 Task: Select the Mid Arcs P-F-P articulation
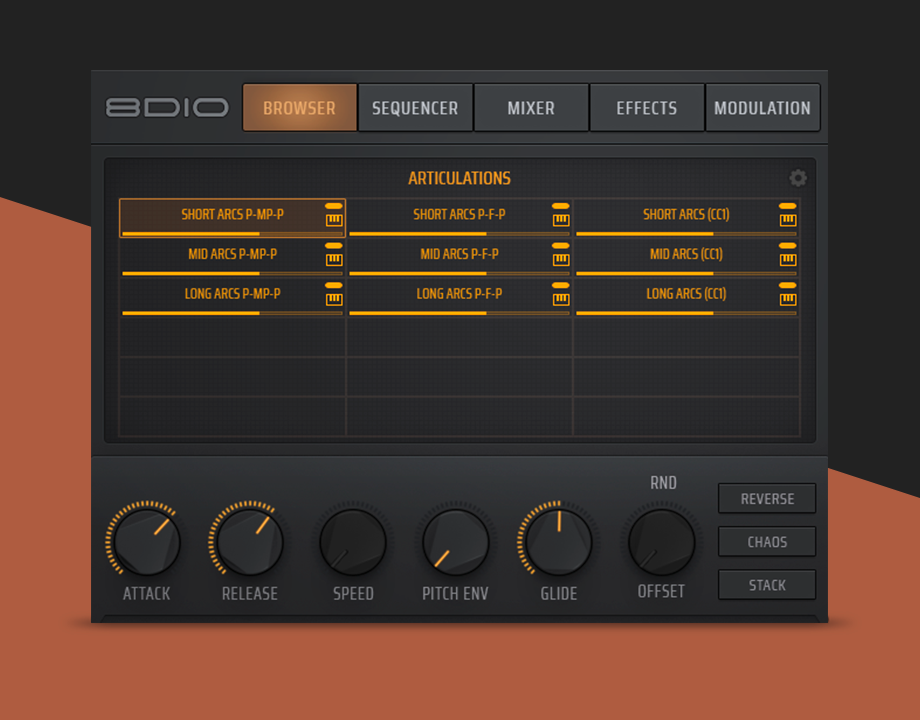click(x=459, y=257)
